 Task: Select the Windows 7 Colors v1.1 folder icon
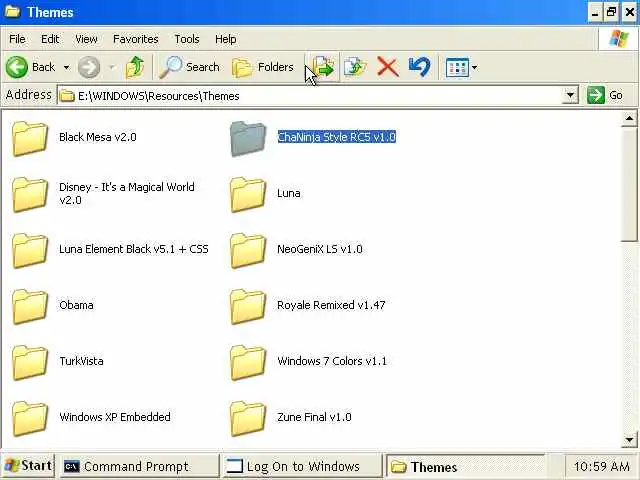click(248, 362)
